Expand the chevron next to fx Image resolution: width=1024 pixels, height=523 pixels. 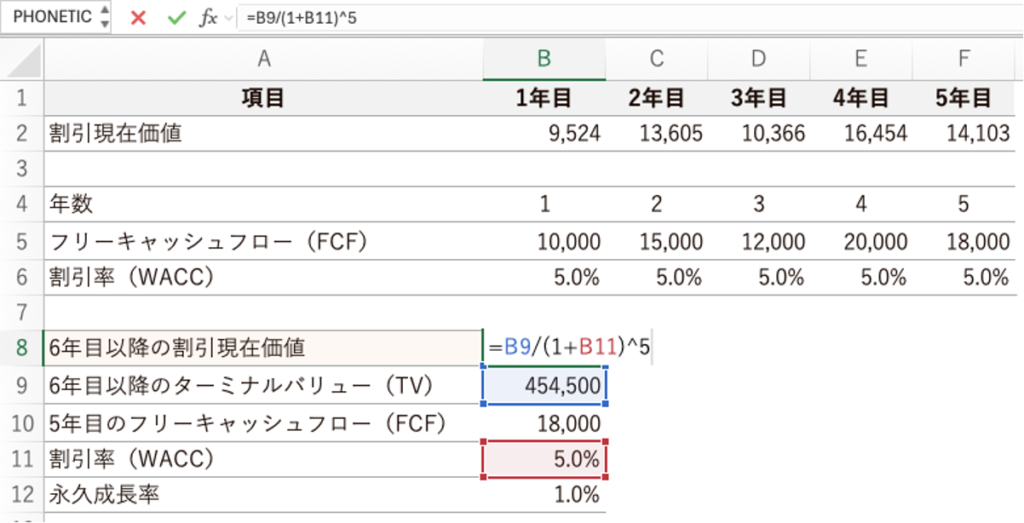tap(230, 18)
